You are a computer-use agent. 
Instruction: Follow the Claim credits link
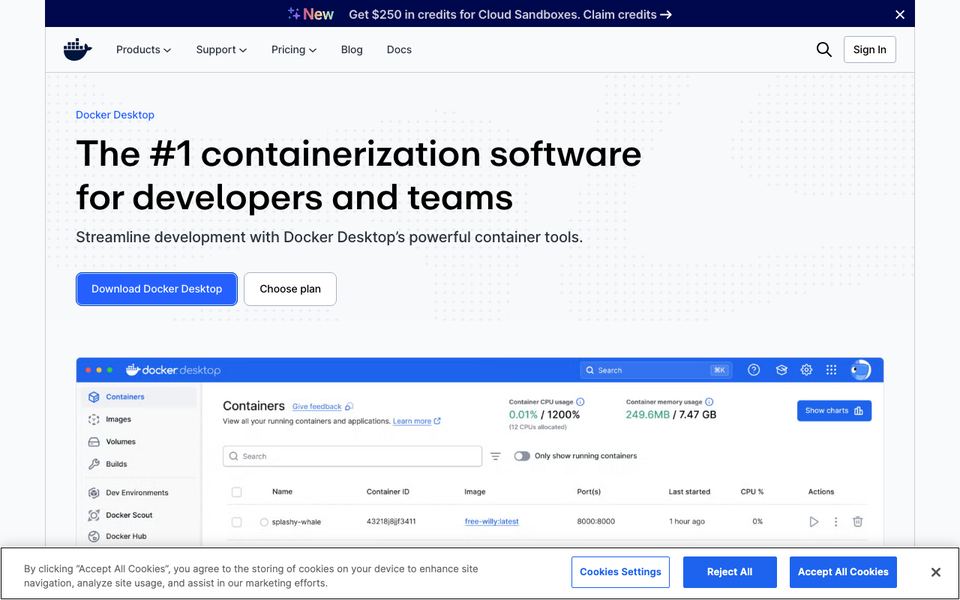628,15
